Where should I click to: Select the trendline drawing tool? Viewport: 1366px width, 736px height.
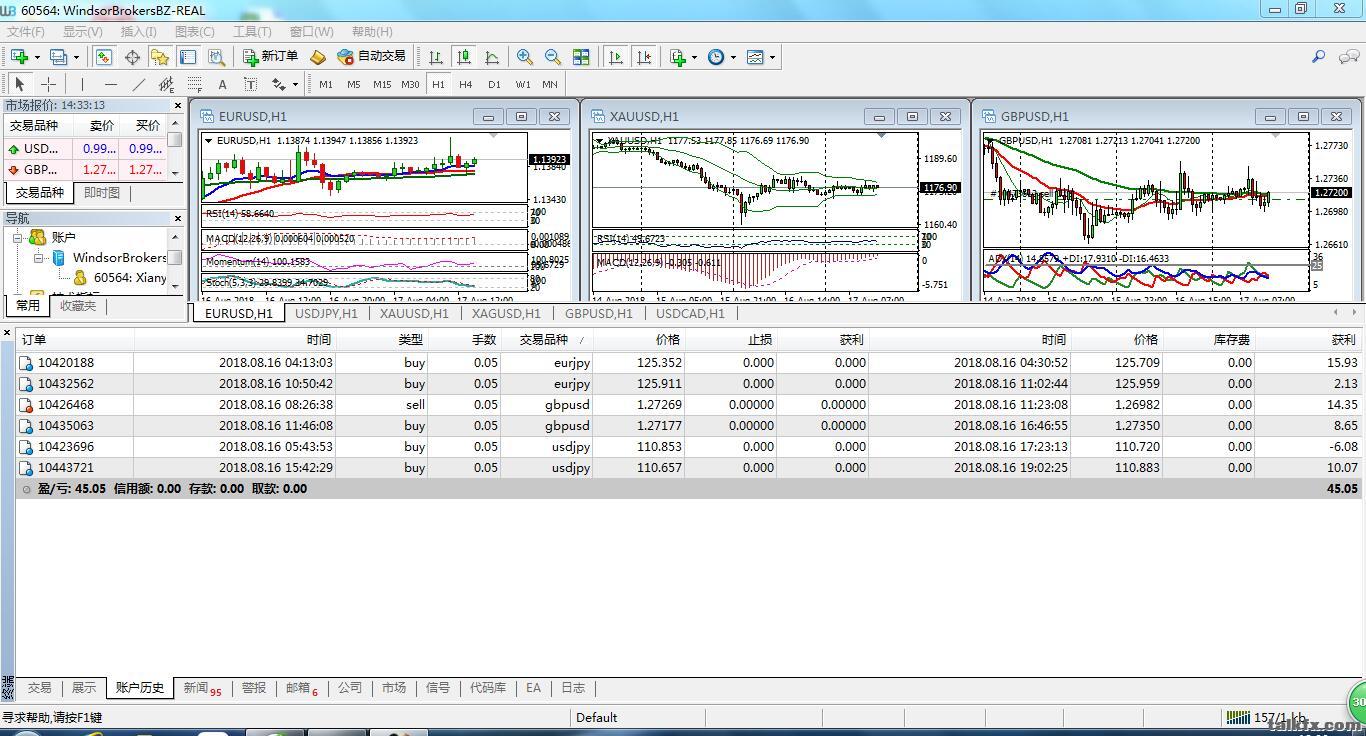[x=138, y=84]
